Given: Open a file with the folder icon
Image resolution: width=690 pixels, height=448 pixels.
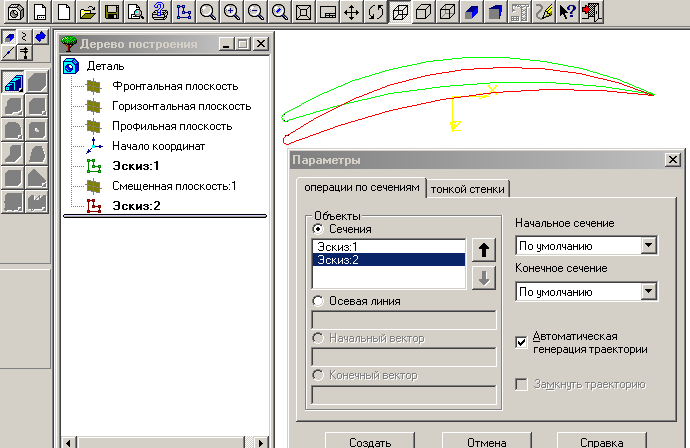Looking at the screenshot, I should click(x=88, y=12).
